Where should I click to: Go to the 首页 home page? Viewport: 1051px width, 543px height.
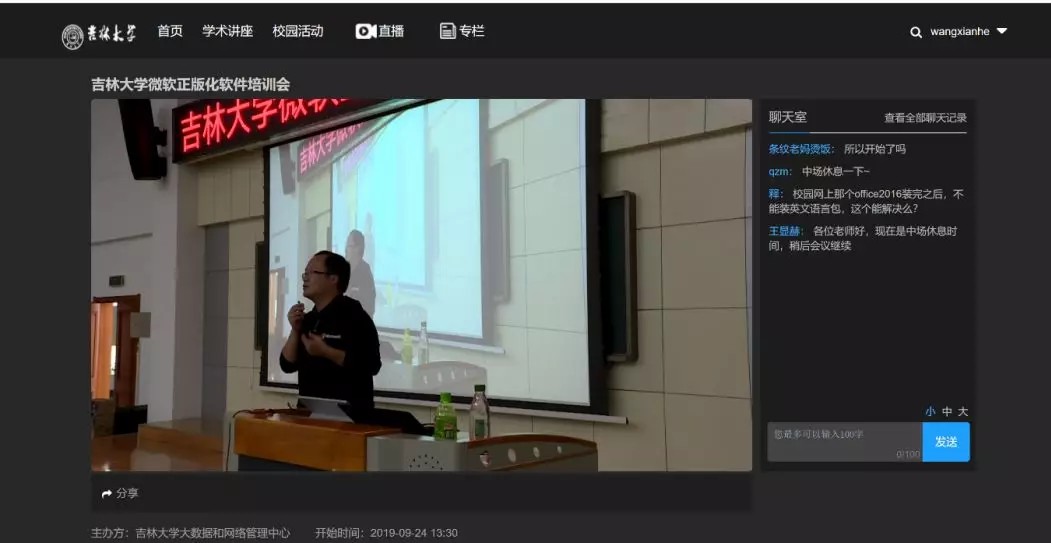pyautogui.click(x=170, y=31)
